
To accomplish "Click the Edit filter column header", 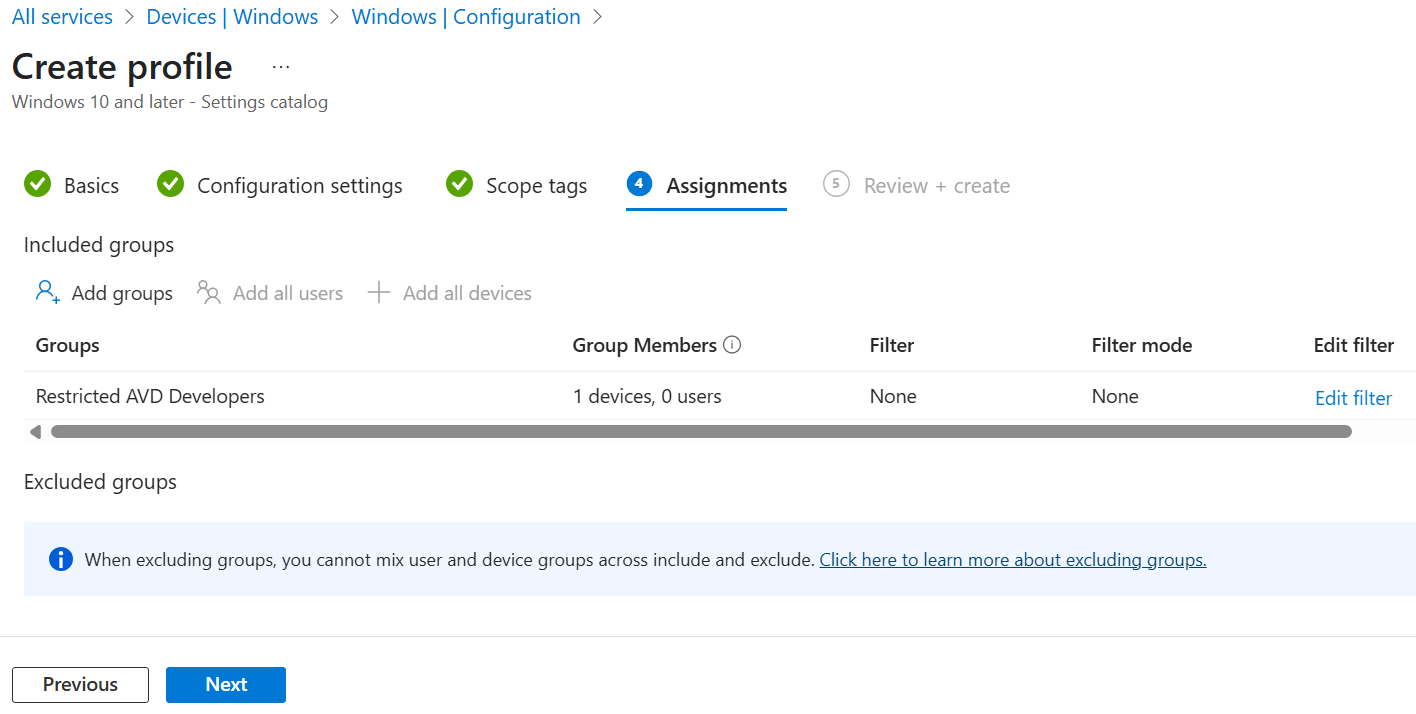I will pyautogui.click(x=1354, y=345).
